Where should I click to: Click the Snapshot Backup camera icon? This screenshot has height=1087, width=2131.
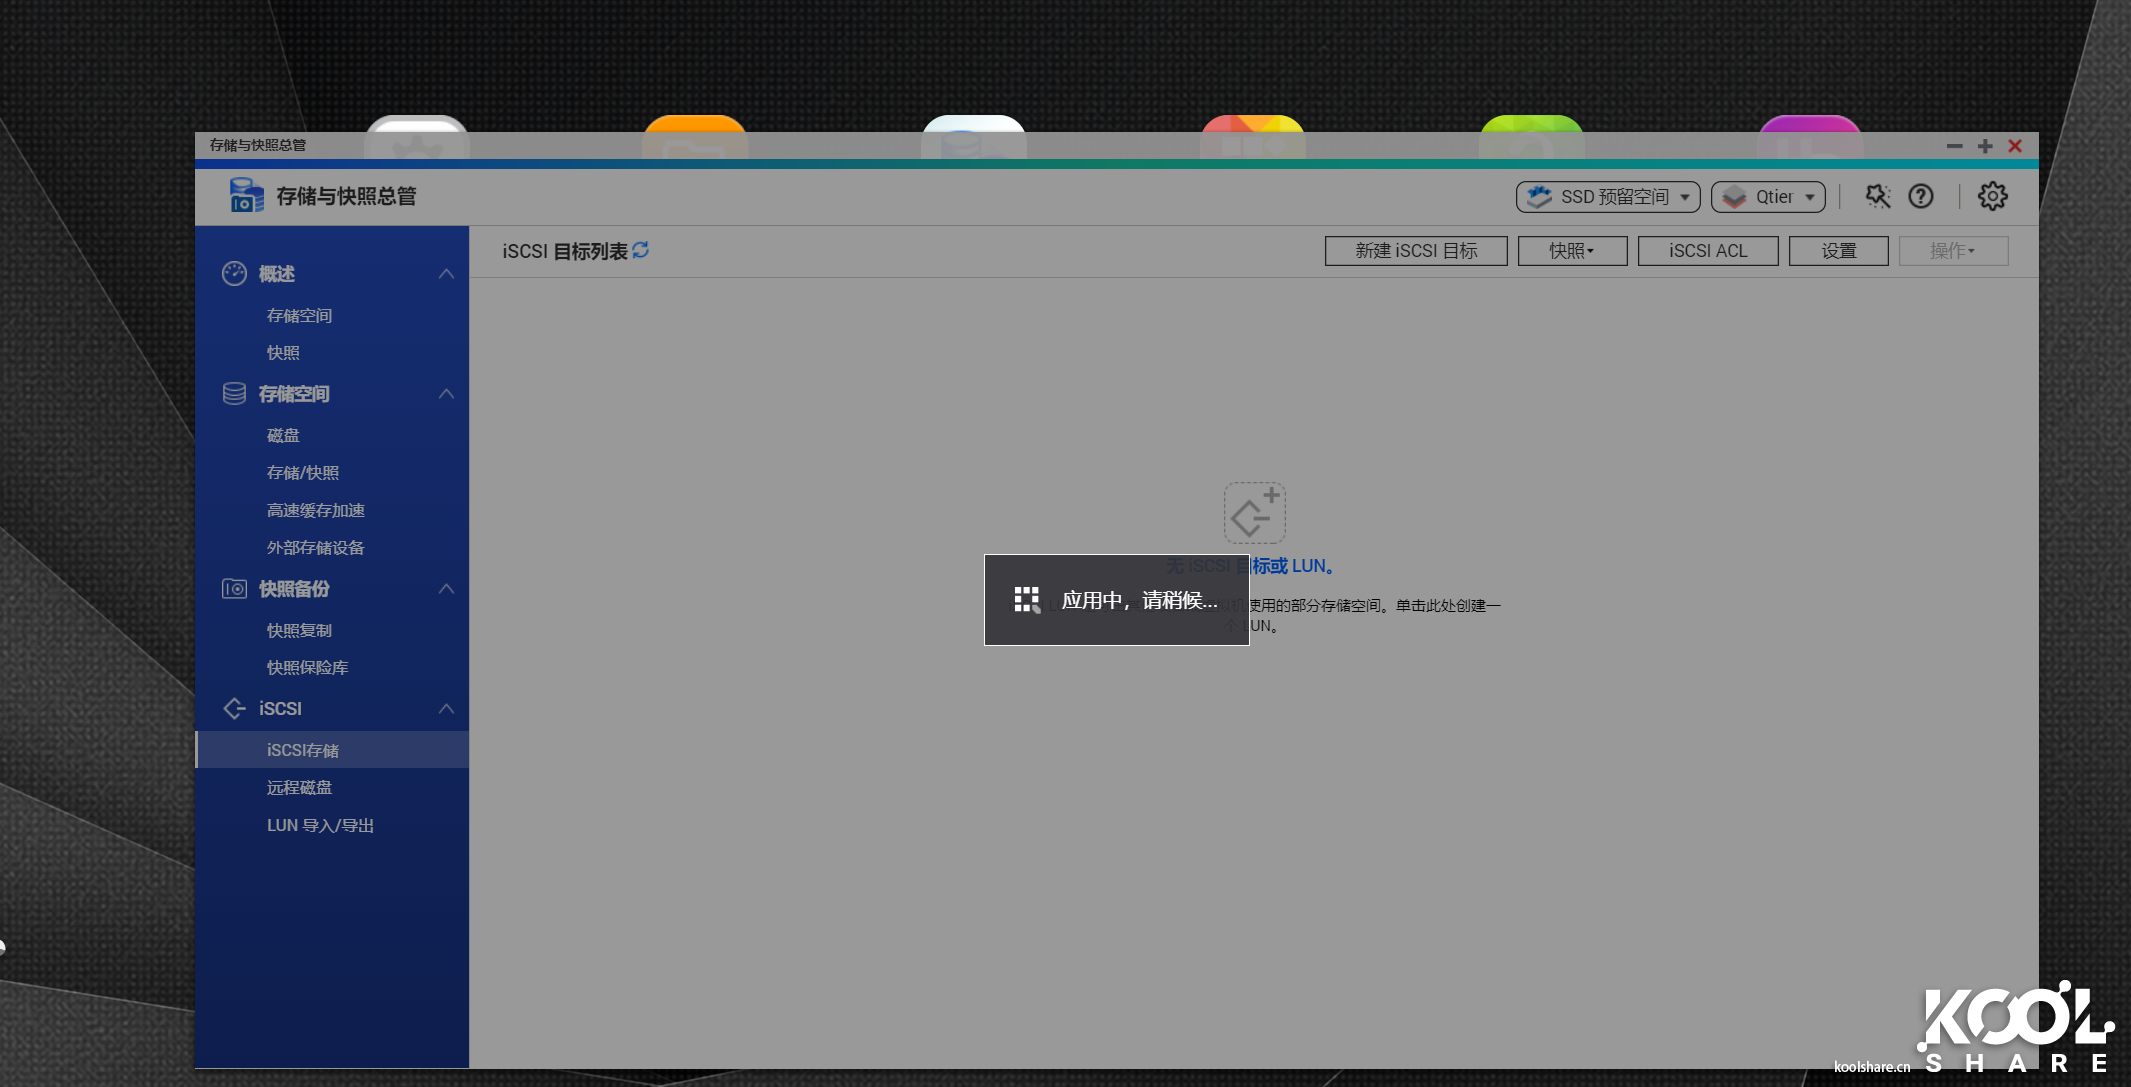(x=234, y=589)
